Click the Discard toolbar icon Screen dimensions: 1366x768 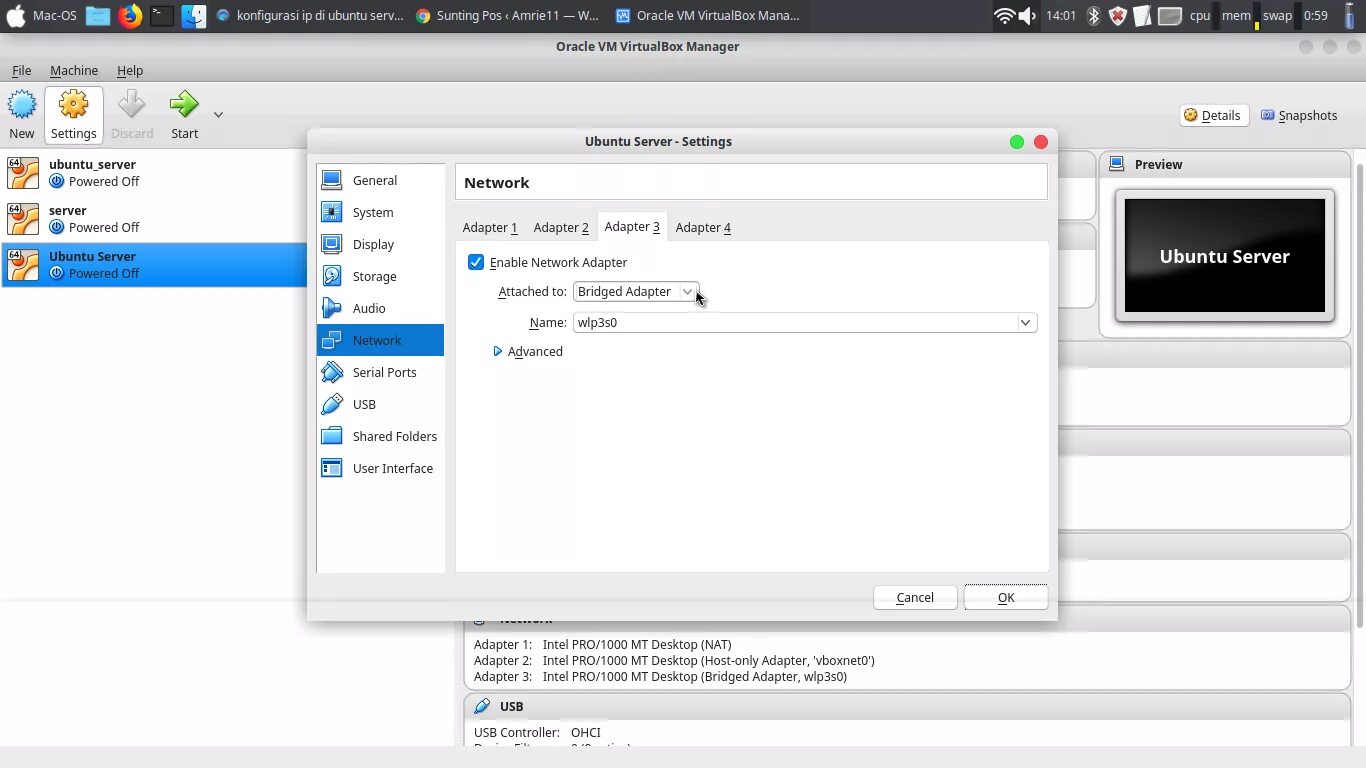(x=132, y=114)
